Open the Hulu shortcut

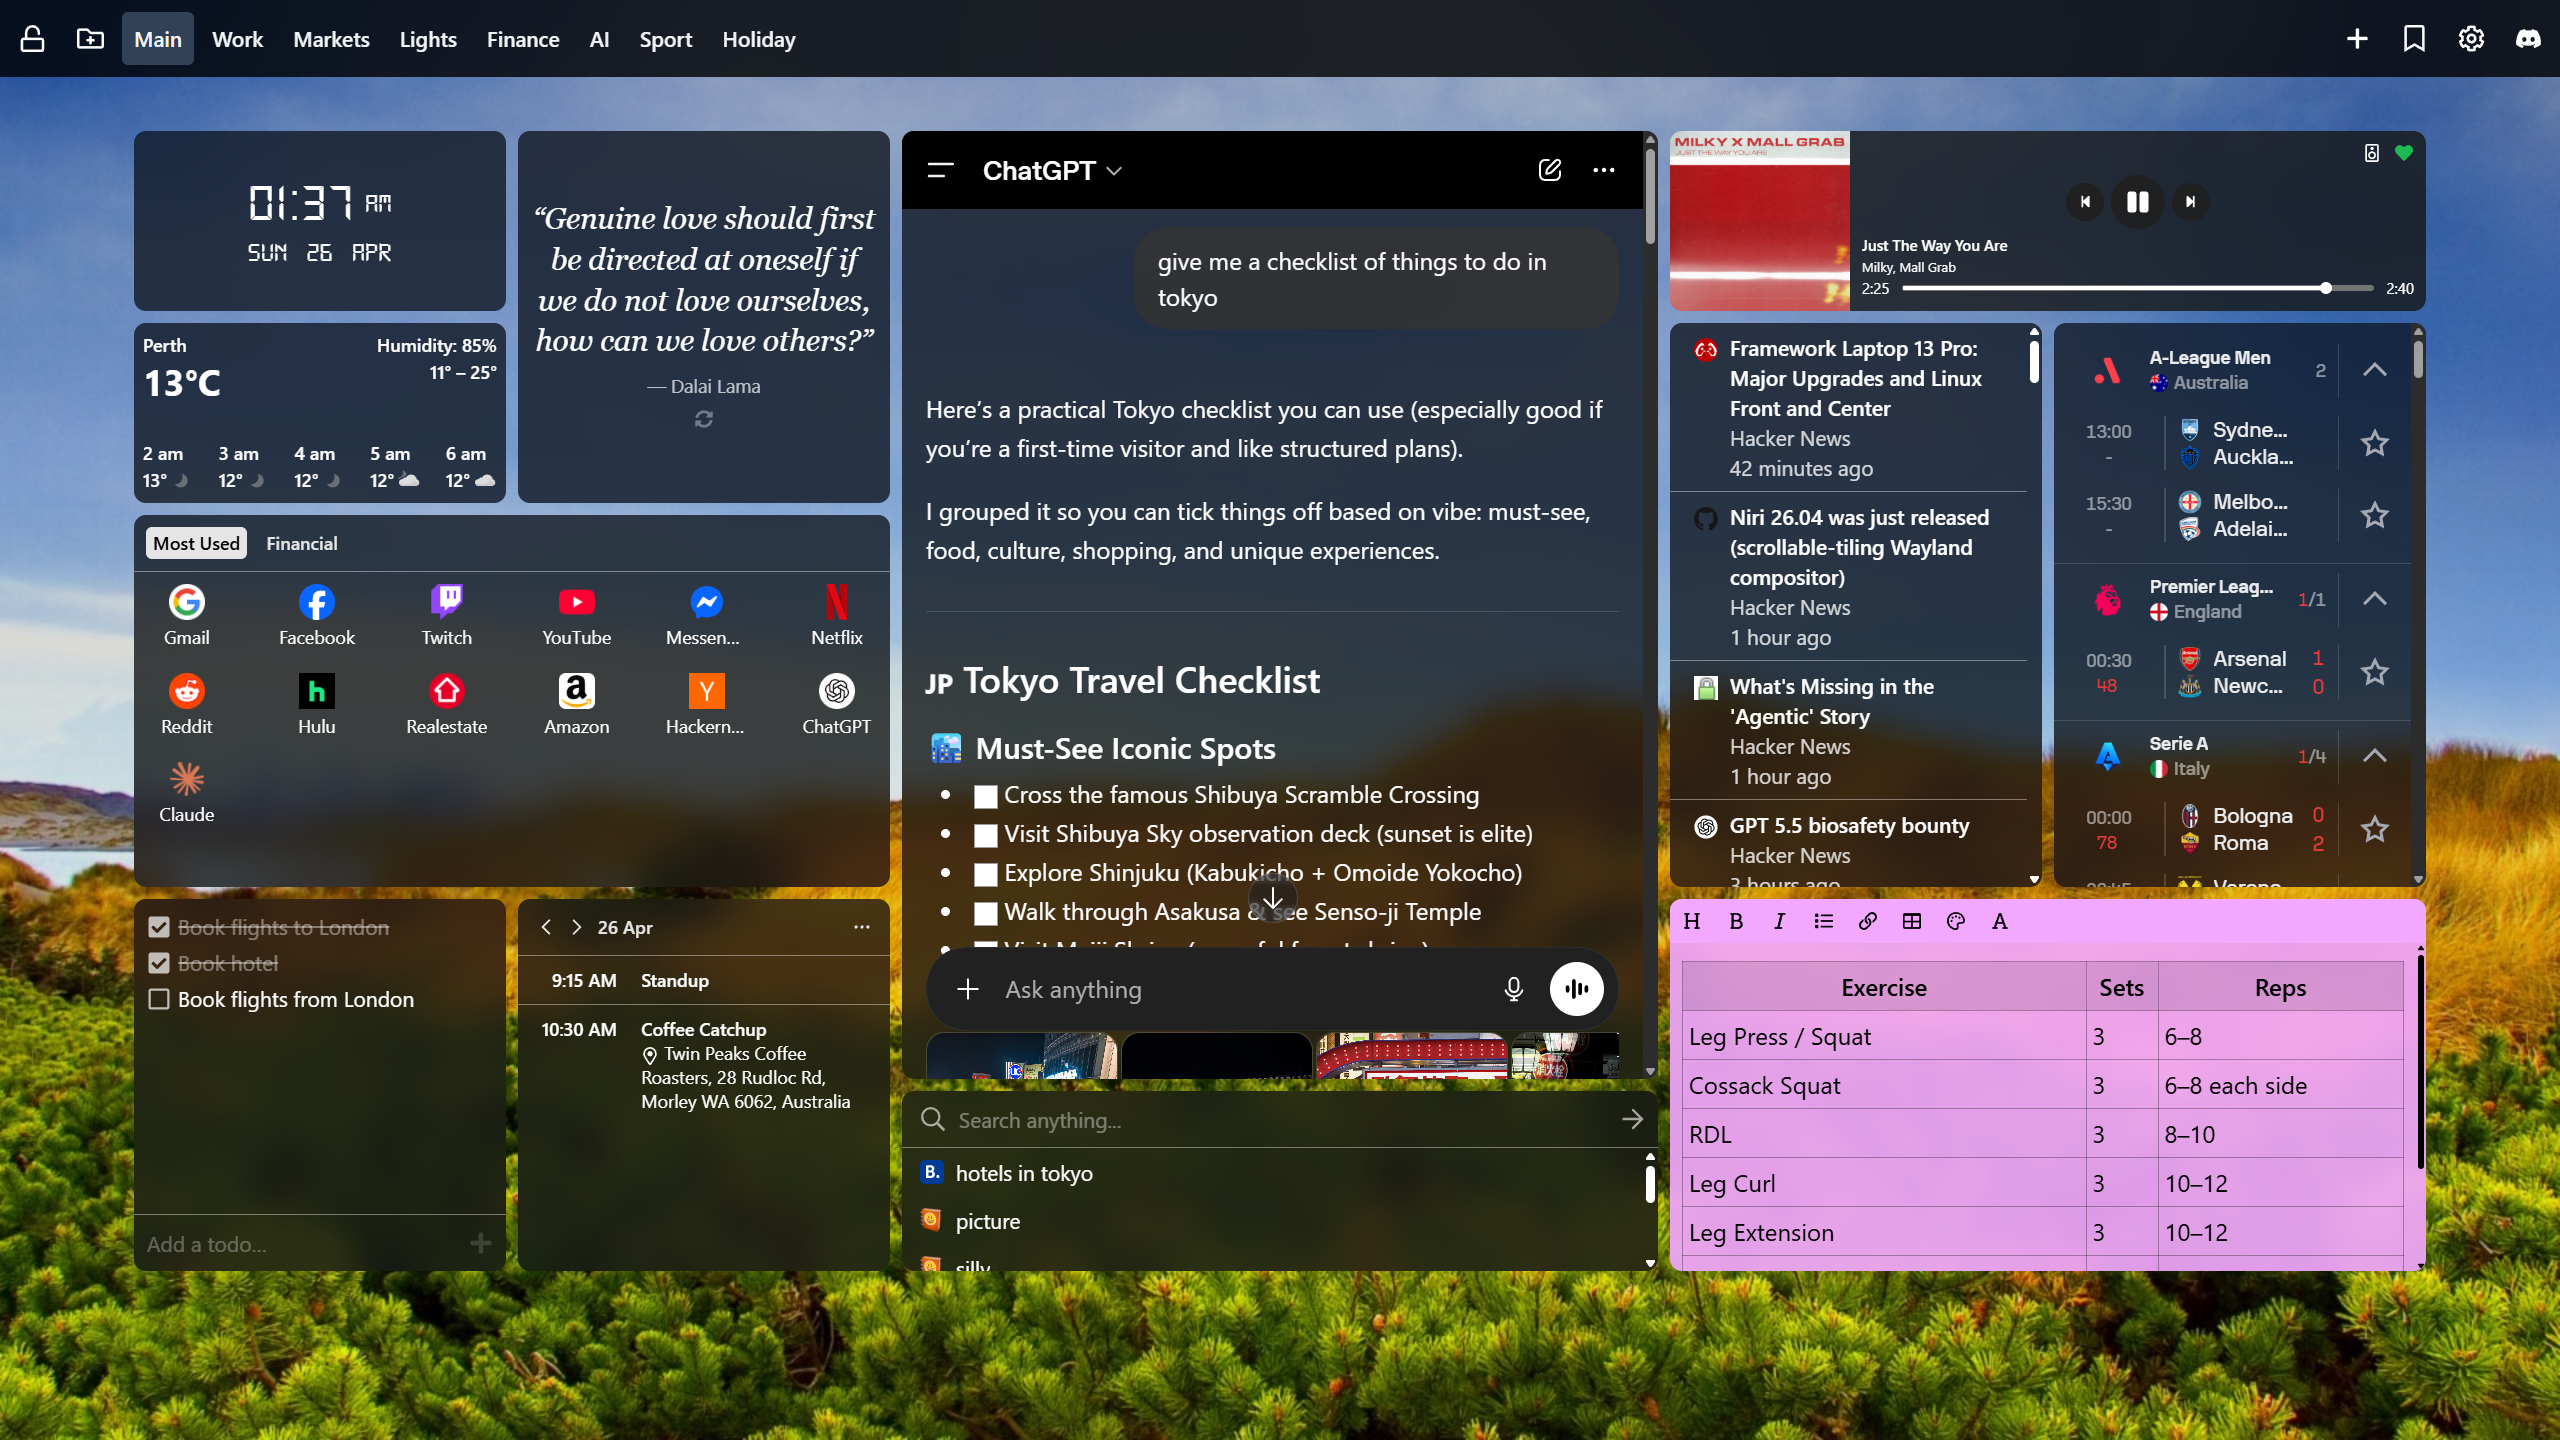click(x=316, y=704)
